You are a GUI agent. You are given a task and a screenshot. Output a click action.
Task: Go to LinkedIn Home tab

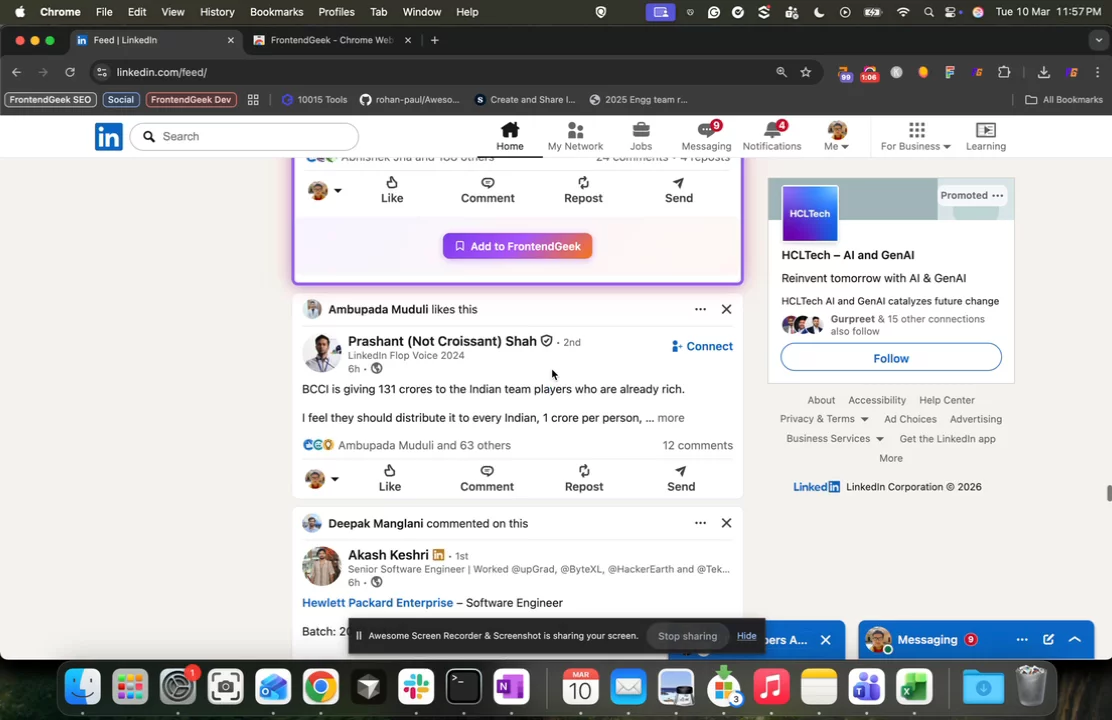tap(509, 136)
